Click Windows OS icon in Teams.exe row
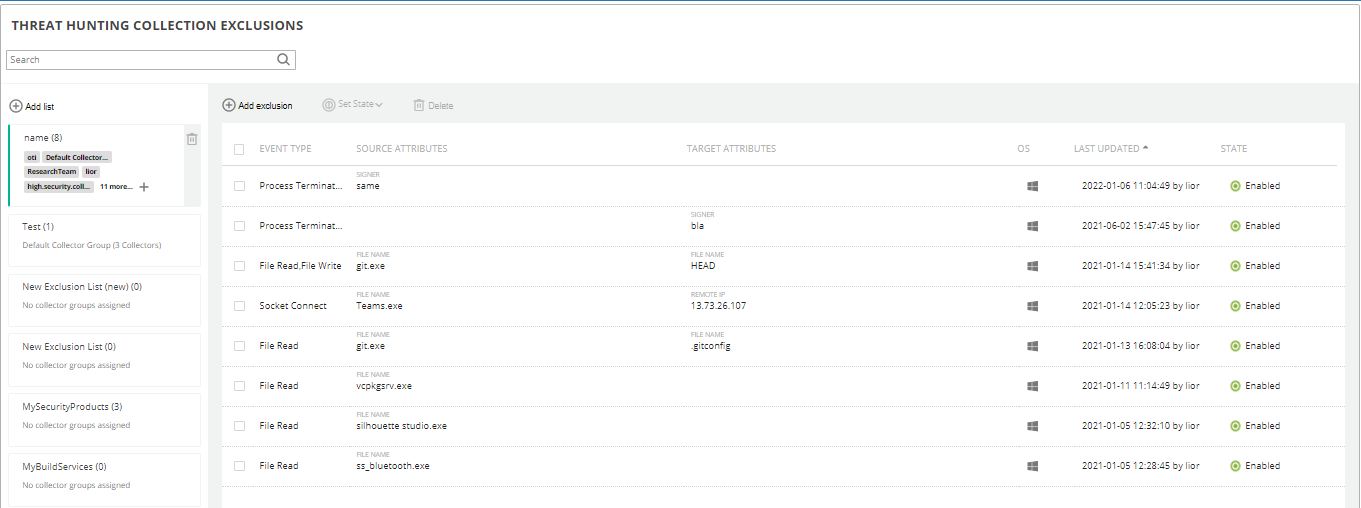 (1032, 306)
